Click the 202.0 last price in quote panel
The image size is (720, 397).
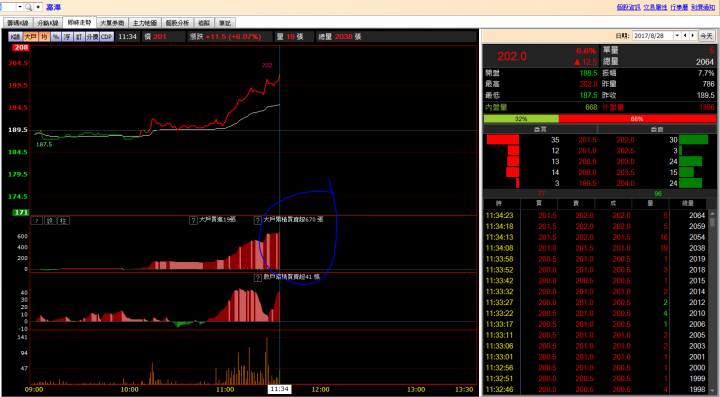512,56
